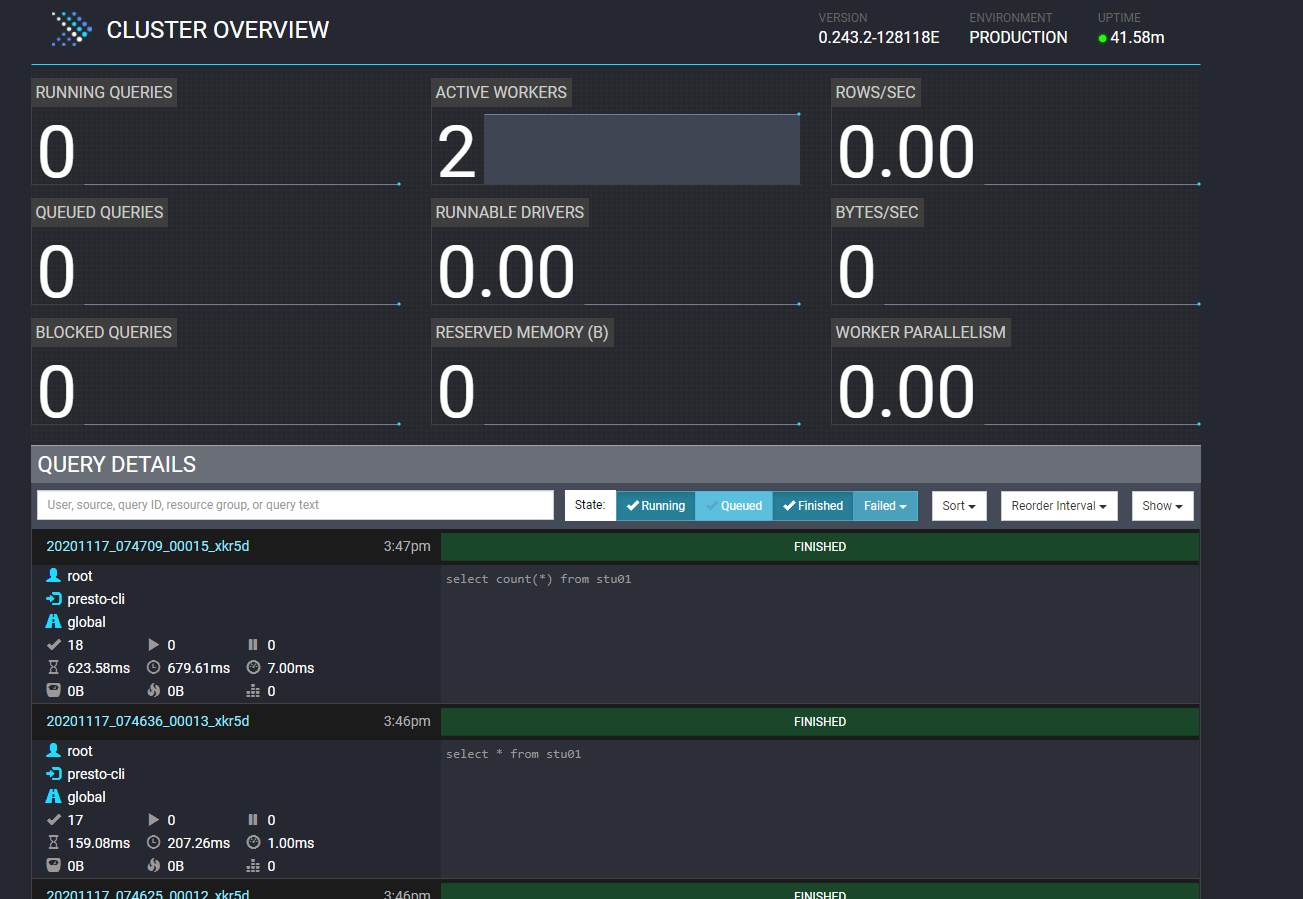Click environment value PRODUCTION

pos(1018,38)
